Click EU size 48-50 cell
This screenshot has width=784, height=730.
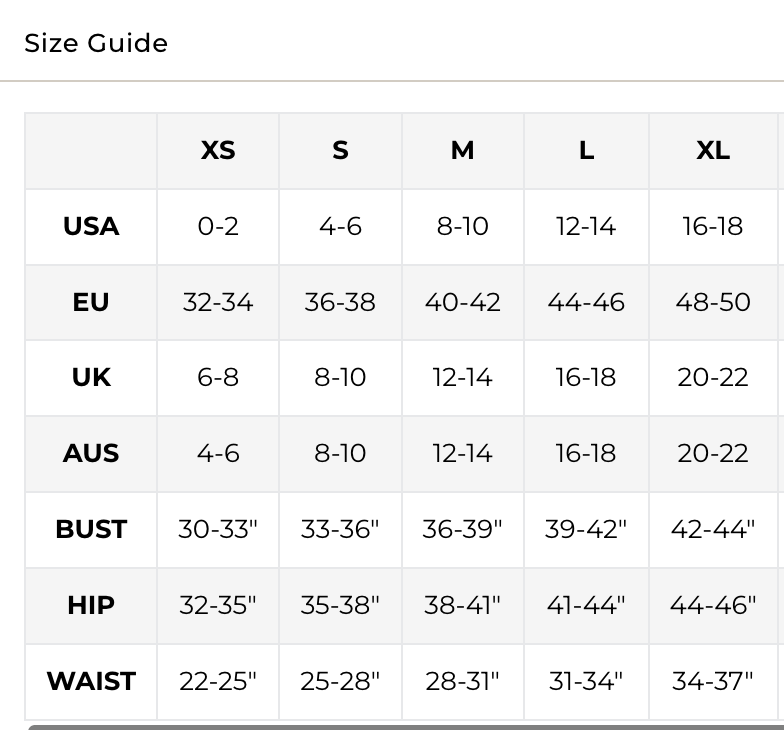713,302
